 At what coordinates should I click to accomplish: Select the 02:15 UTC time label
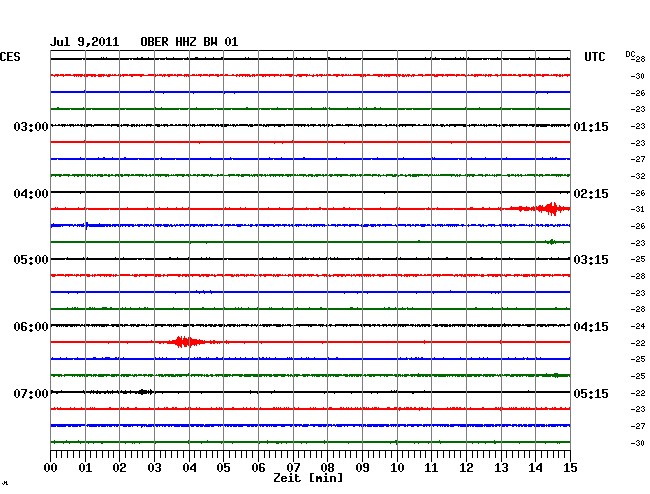(591, 194)
